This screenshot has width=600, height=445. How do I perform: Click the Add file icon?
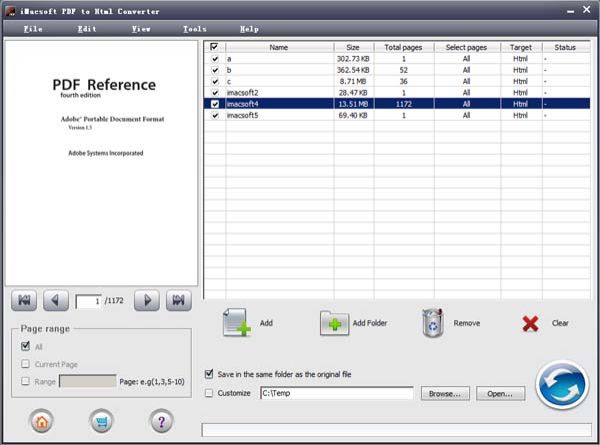[237, 323]
